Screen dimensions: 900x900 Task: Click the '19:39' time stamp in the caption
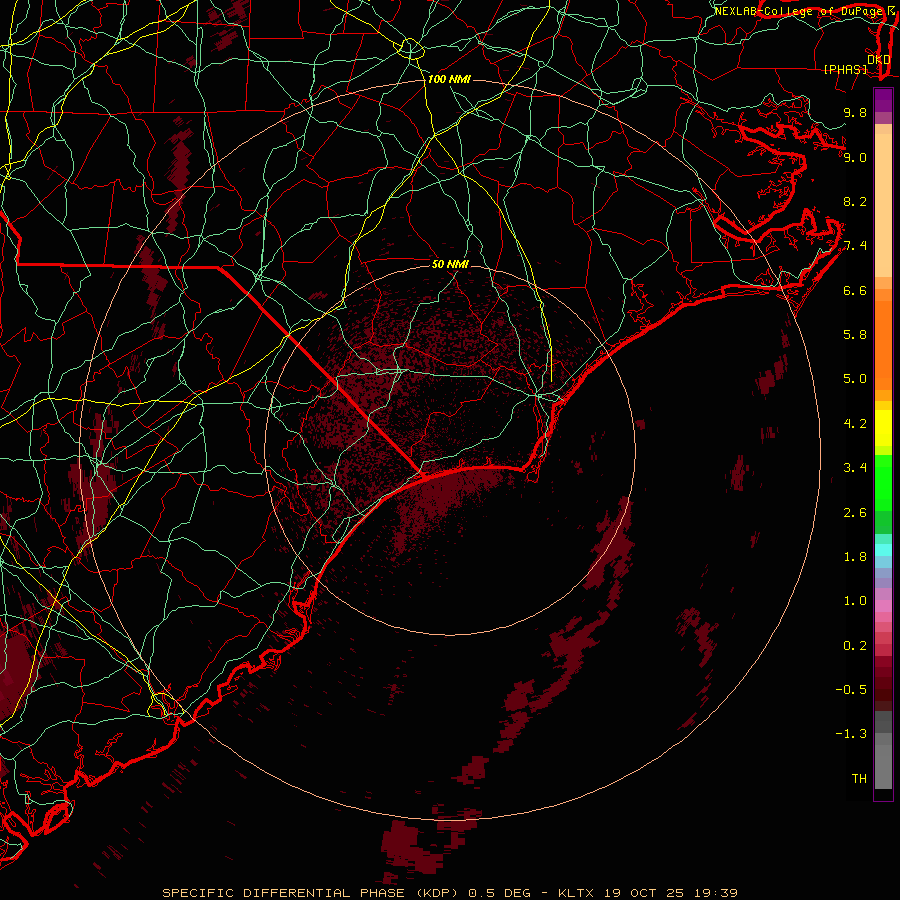(715, 893)
